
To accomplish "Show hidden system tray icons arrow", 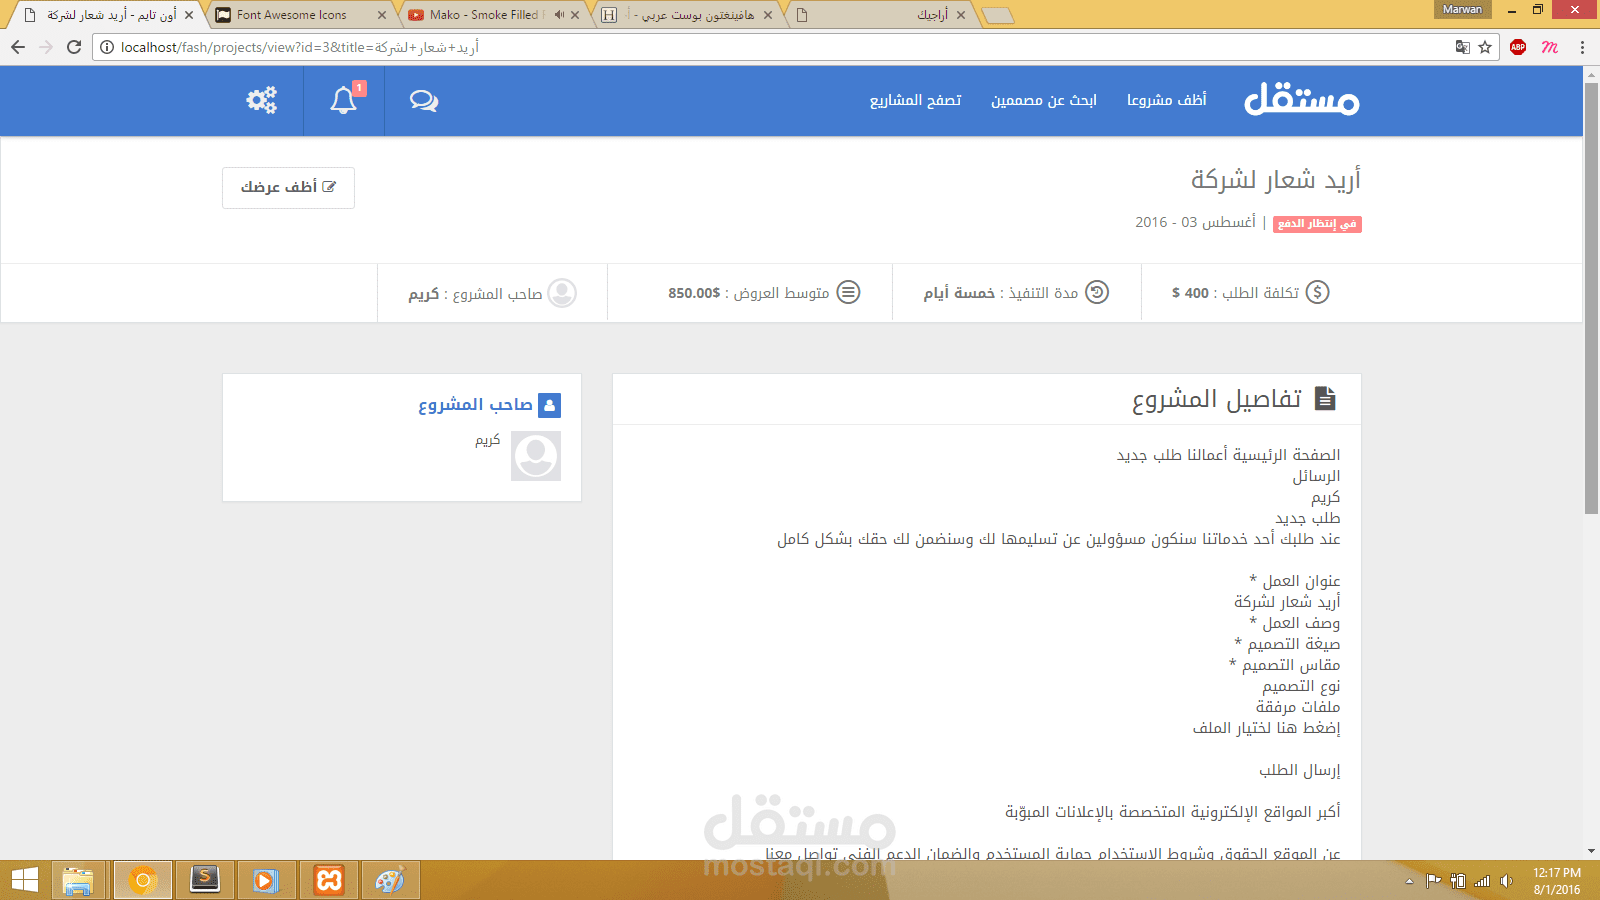I will (x=1409, y=881).
